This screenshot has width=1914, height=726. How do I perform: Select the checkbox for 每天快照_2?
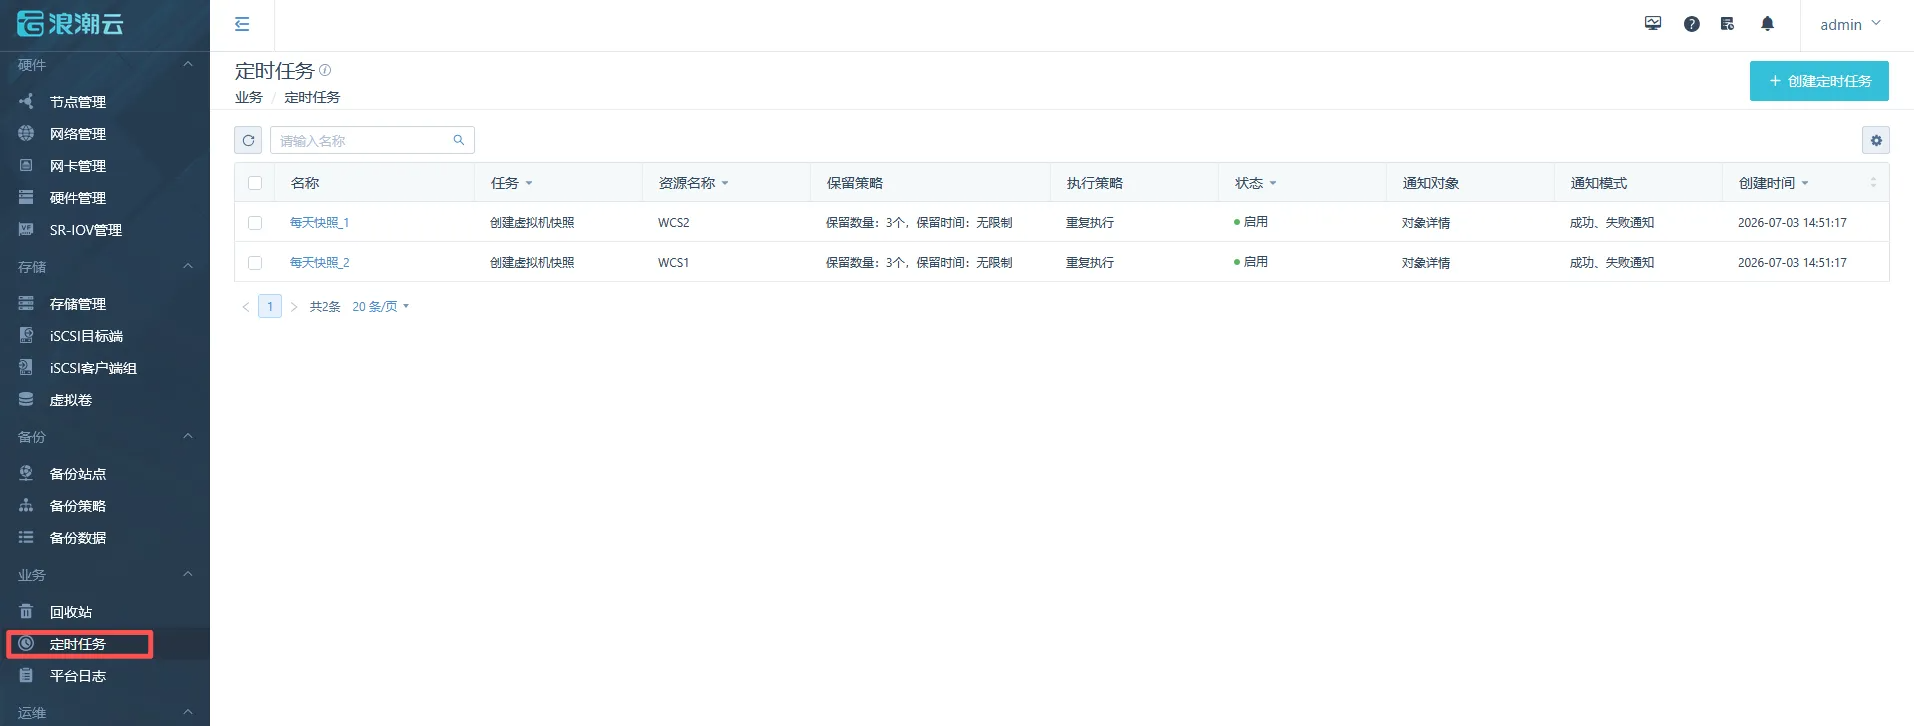point(255,263)
